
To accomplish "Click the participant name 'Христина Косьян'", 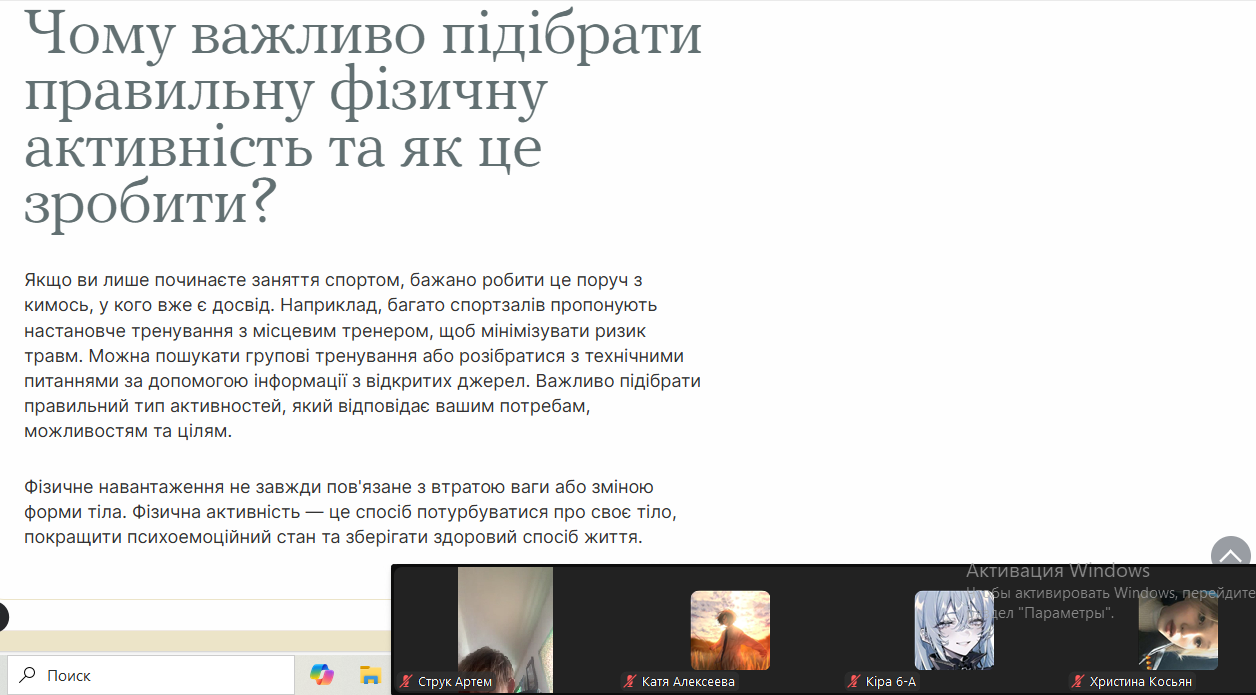I will pyautogui.click(x=1141, y=682).
